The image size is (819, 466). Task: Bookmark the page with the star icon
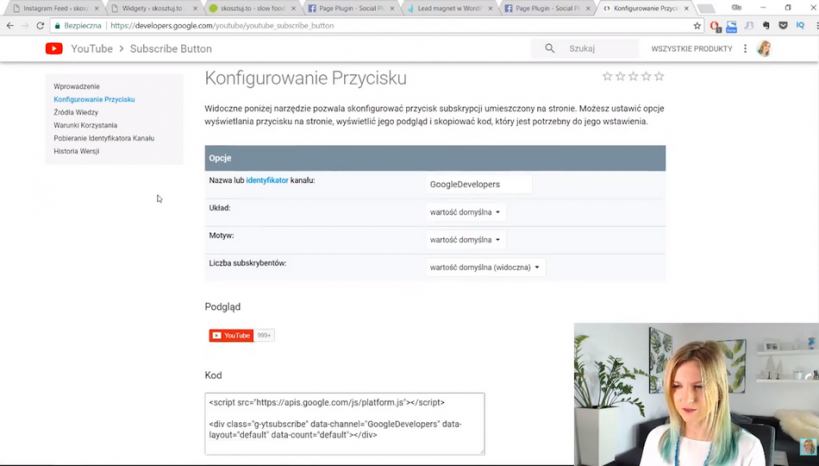[697, 26]
